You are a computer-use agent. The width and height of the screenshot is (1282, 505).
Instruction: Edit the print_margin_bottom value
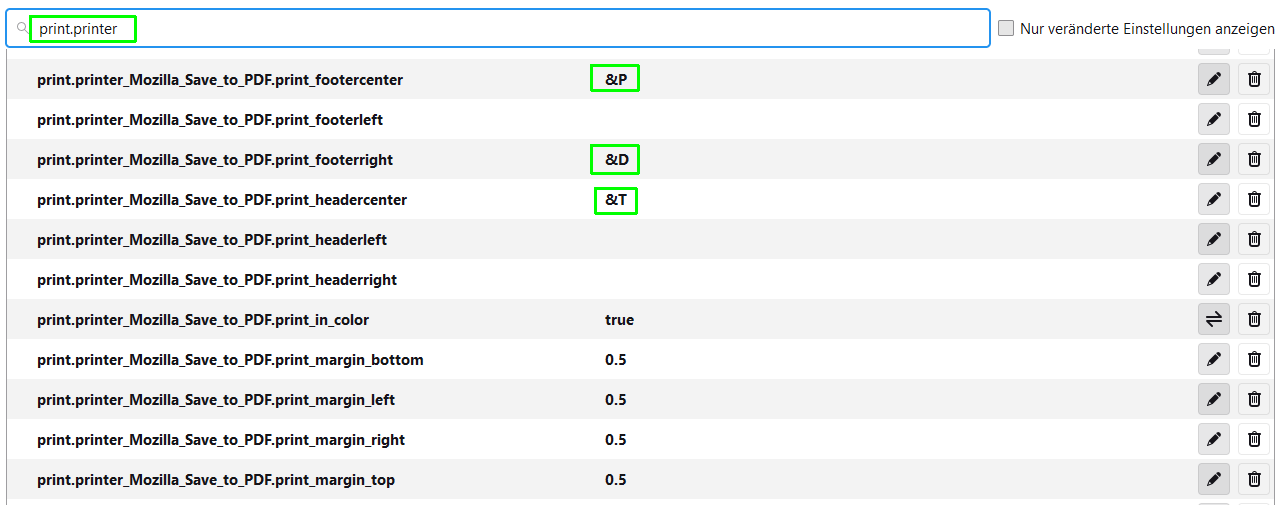[1213, 360]
